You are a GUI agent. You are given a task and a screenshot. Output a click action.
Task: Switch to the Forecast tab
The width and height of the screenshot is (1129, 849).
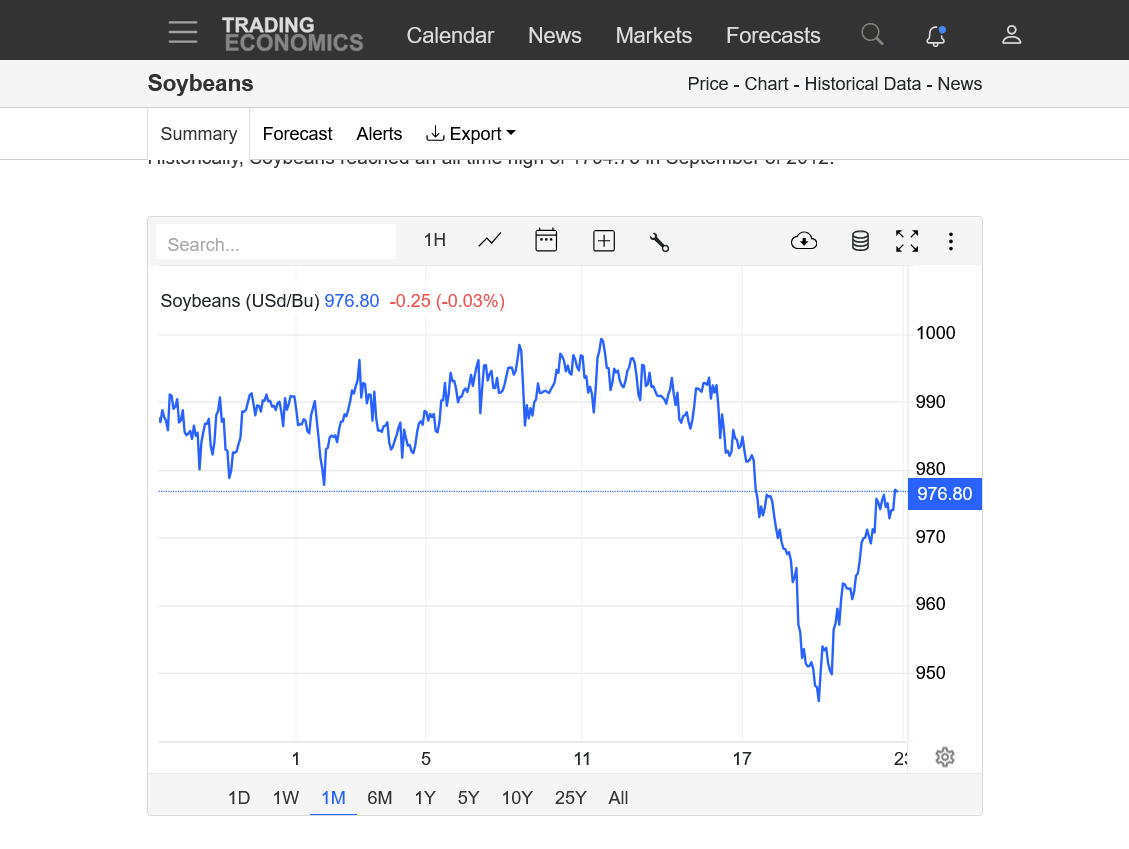tap(297, 134)
